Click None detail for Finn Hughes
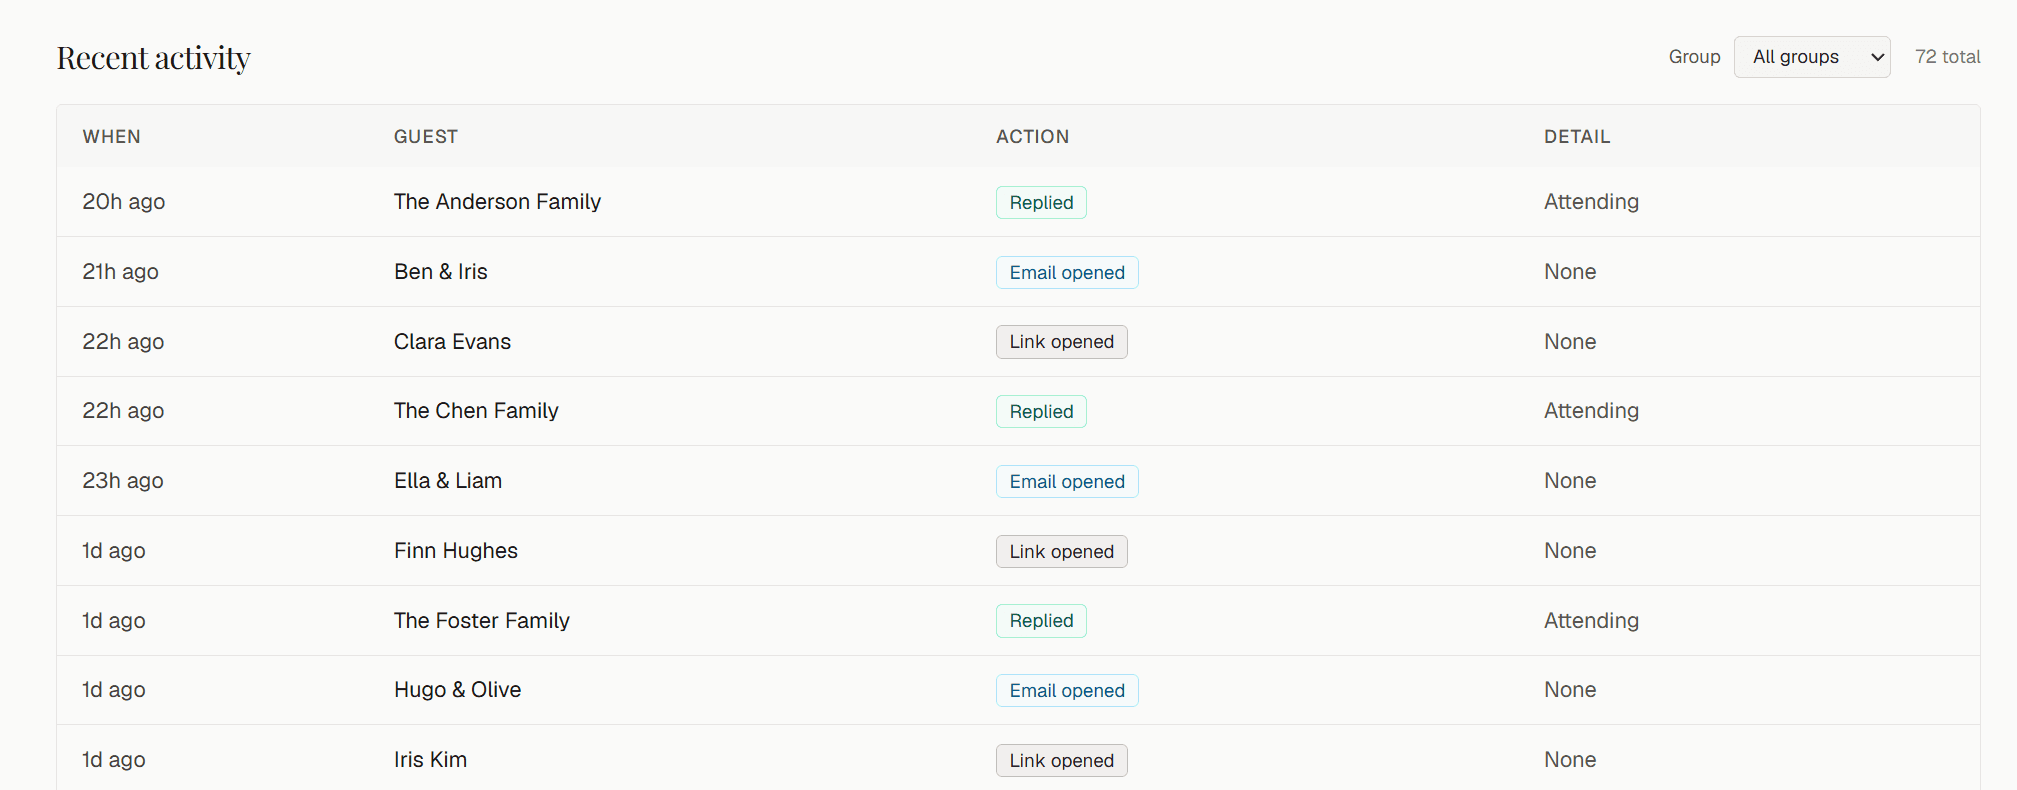This screenshot has width=2017, height=790. click(x=1570, y=551)
